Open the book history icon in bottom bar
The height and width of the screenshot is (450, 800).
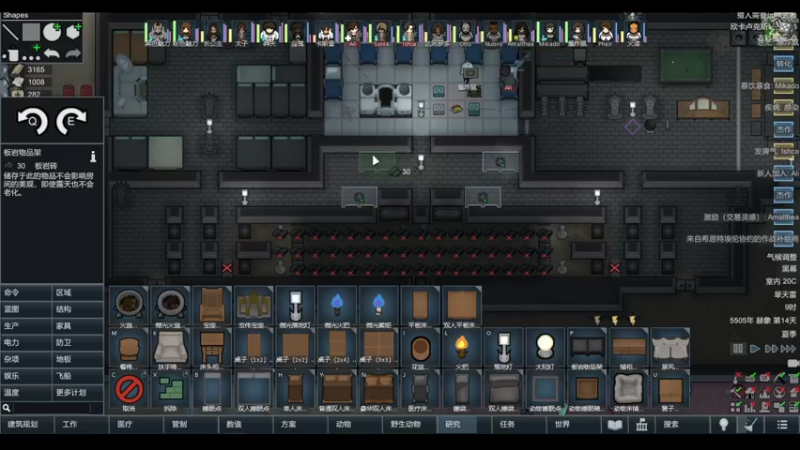click(615, 424)
